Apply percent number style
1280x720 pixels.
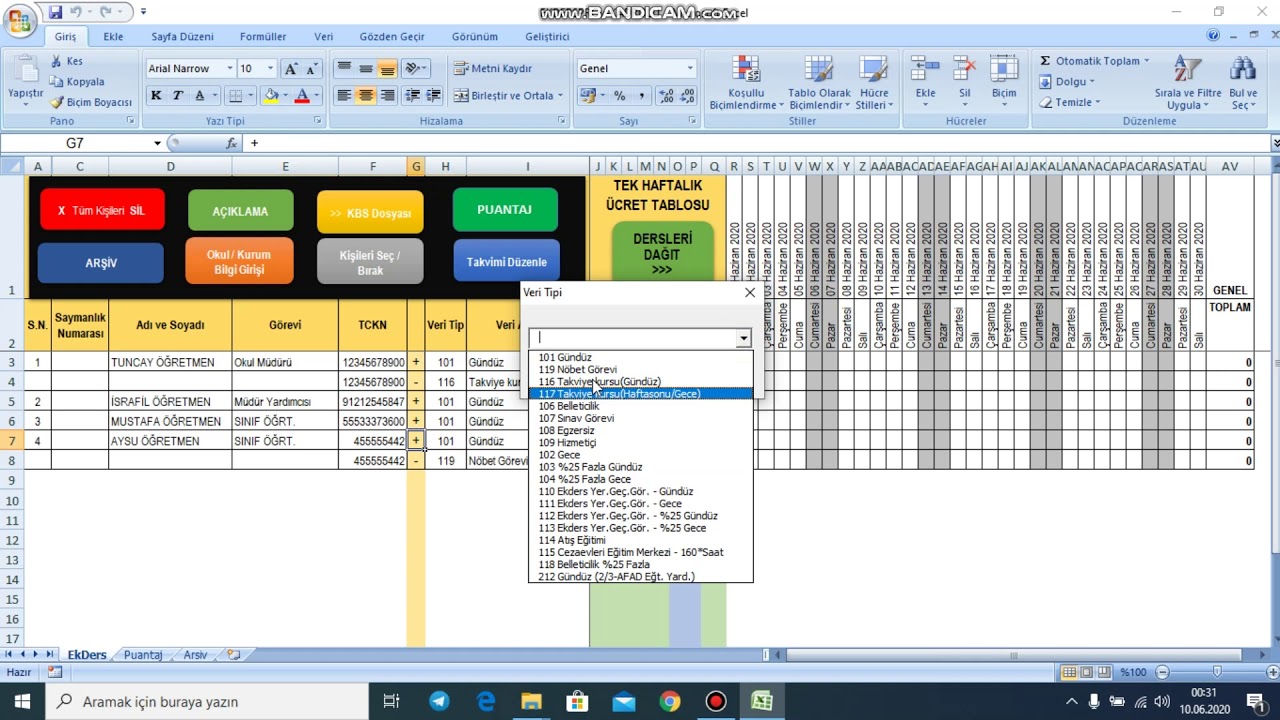coord(619,96)
